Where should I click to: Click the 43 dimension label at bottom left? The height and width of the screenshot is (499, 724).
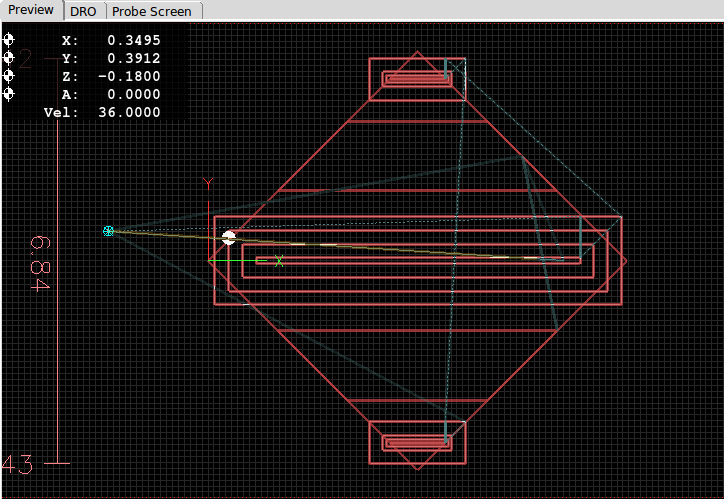(18, 465)
